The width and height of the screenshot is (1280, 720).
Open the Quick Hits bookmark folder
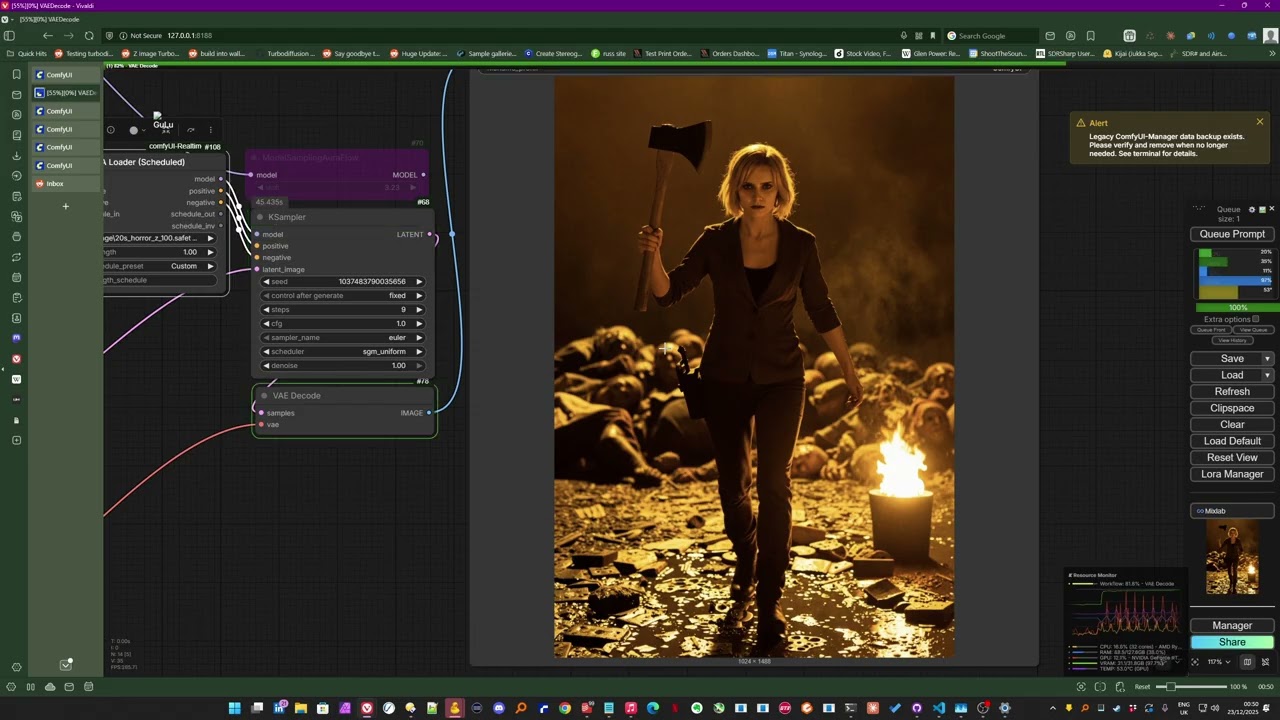point(26,54)
